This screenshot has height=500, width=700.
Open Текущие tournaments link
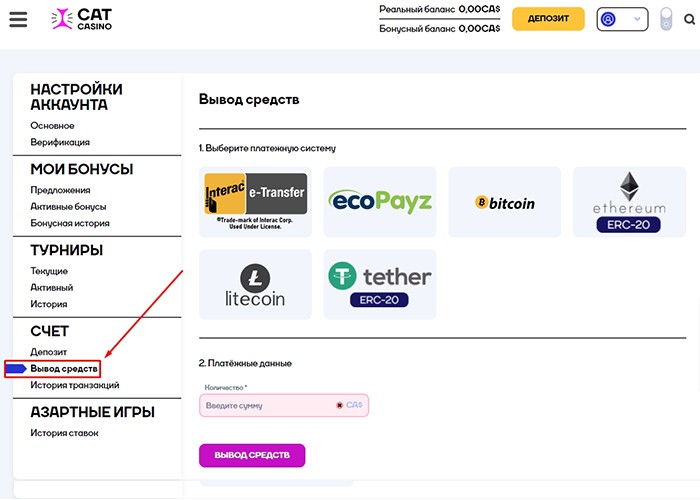click(x=49, y=271)
